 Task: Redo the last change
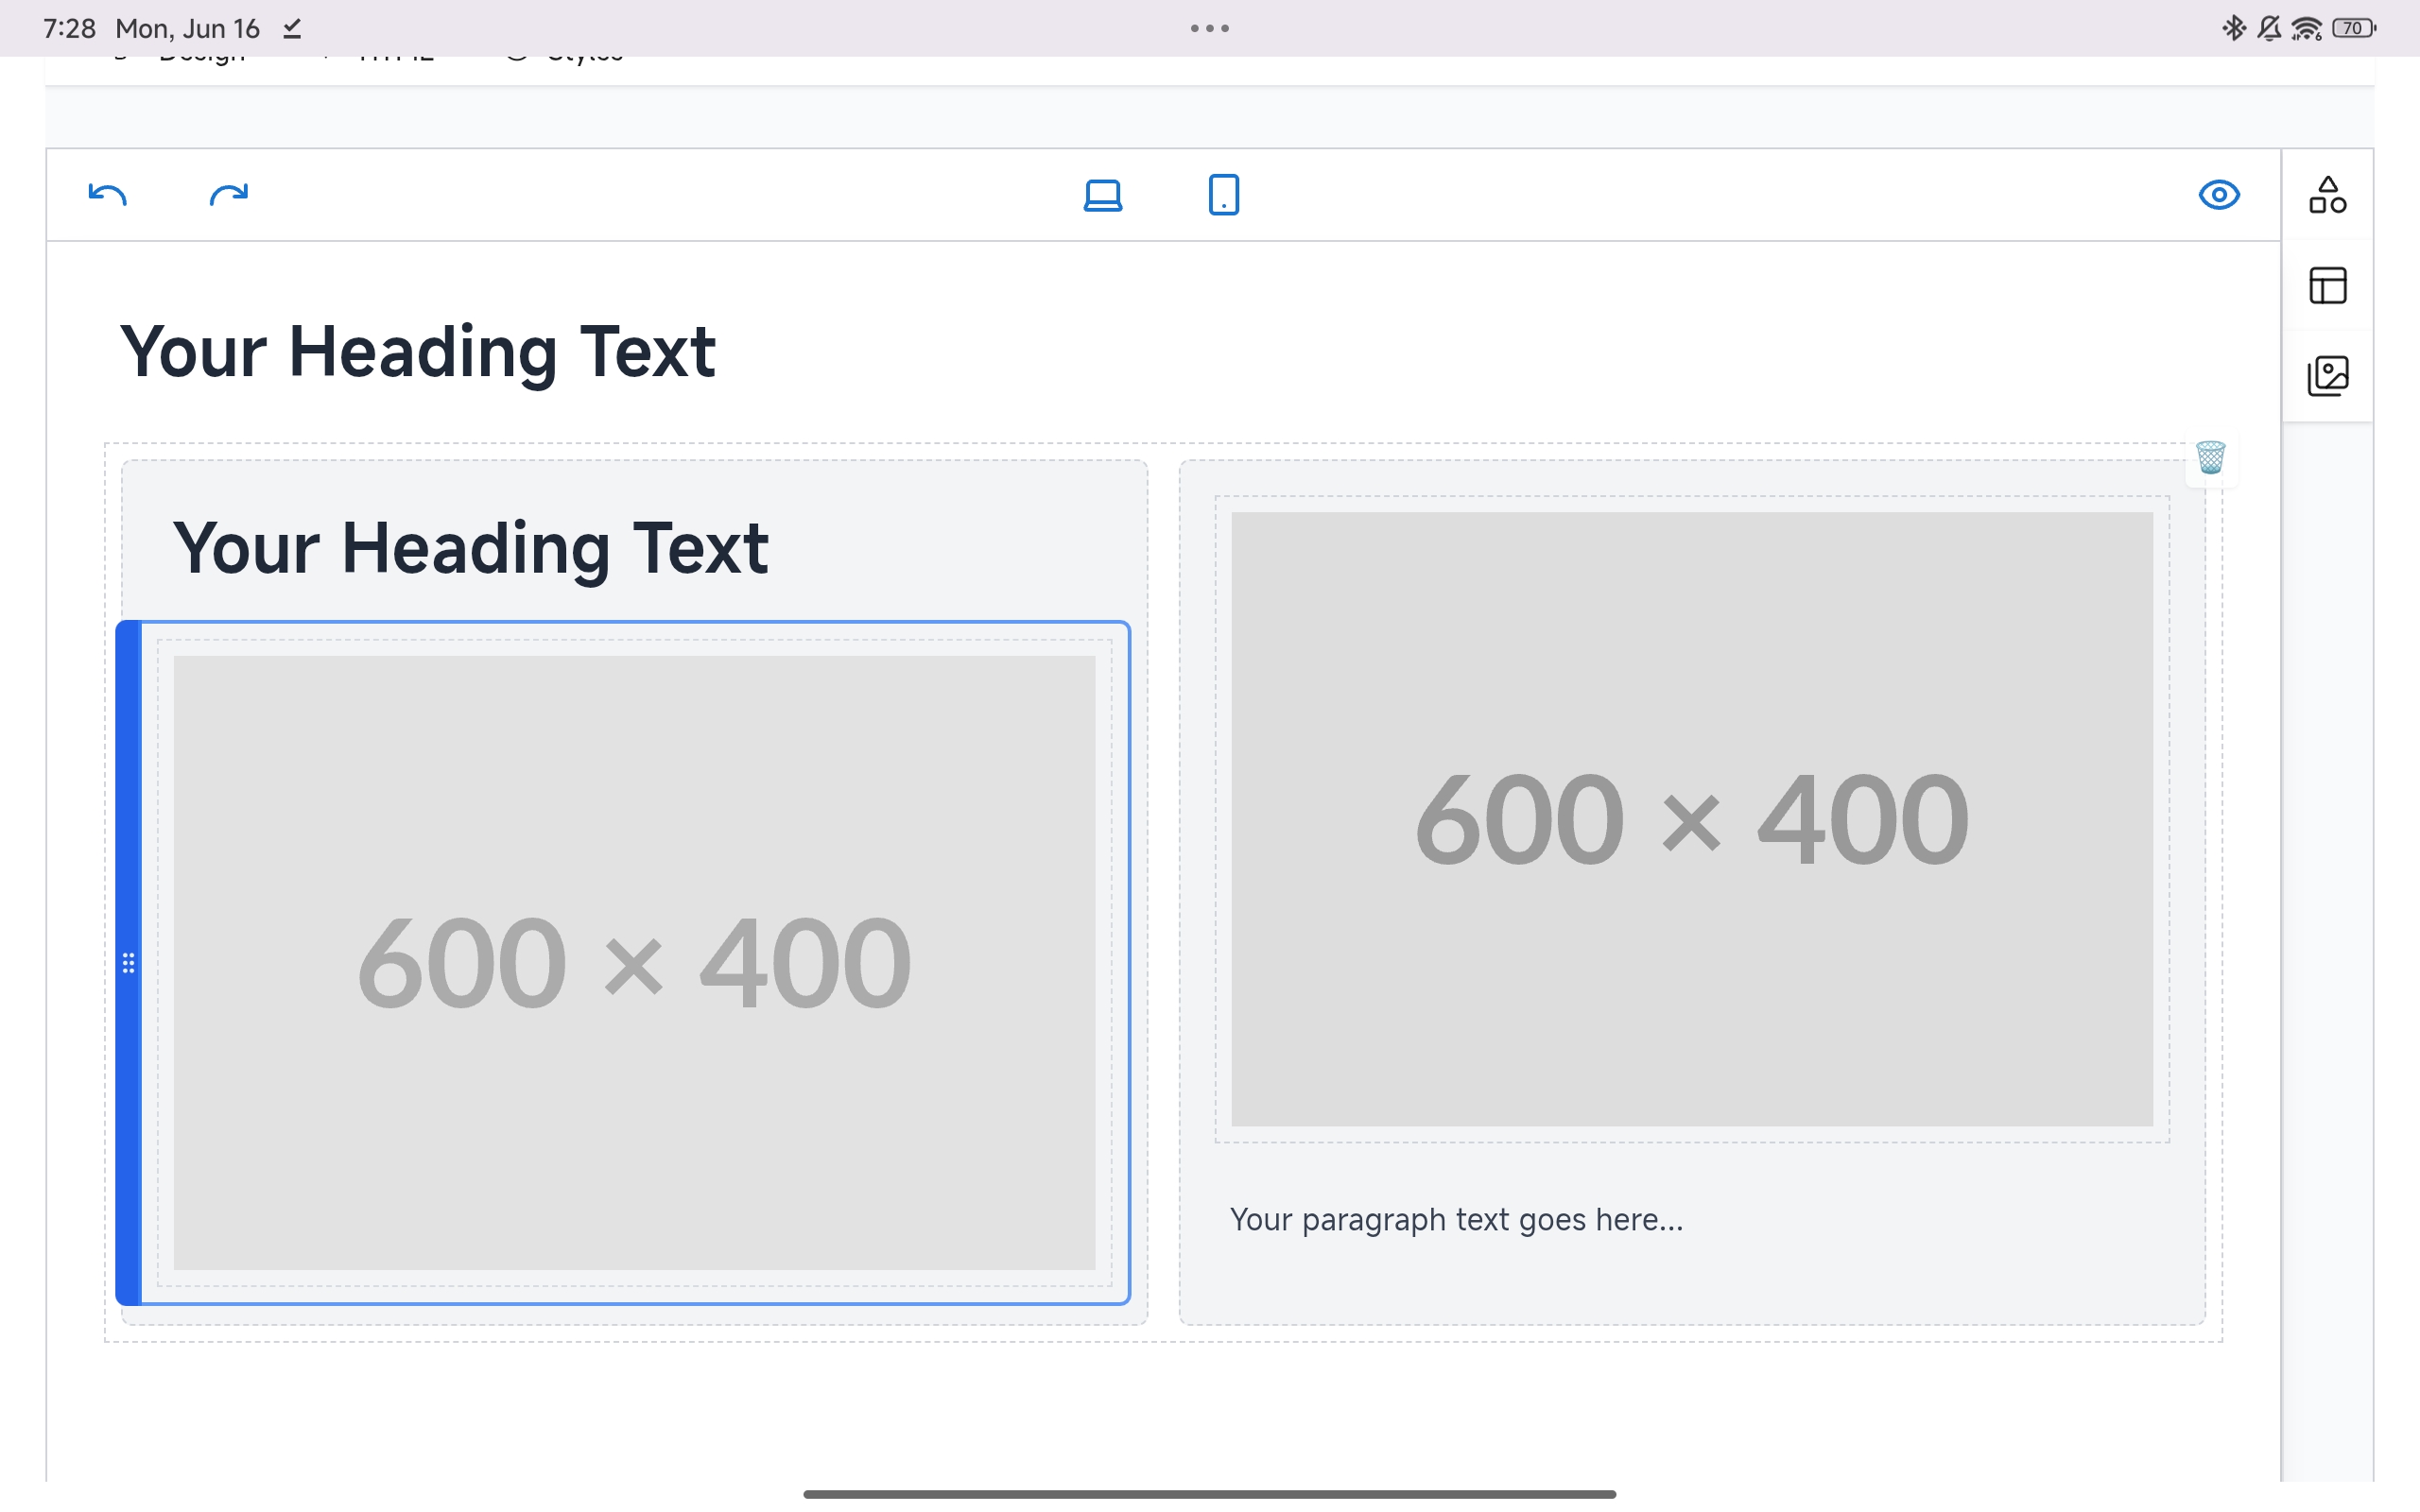coord(228,195)
